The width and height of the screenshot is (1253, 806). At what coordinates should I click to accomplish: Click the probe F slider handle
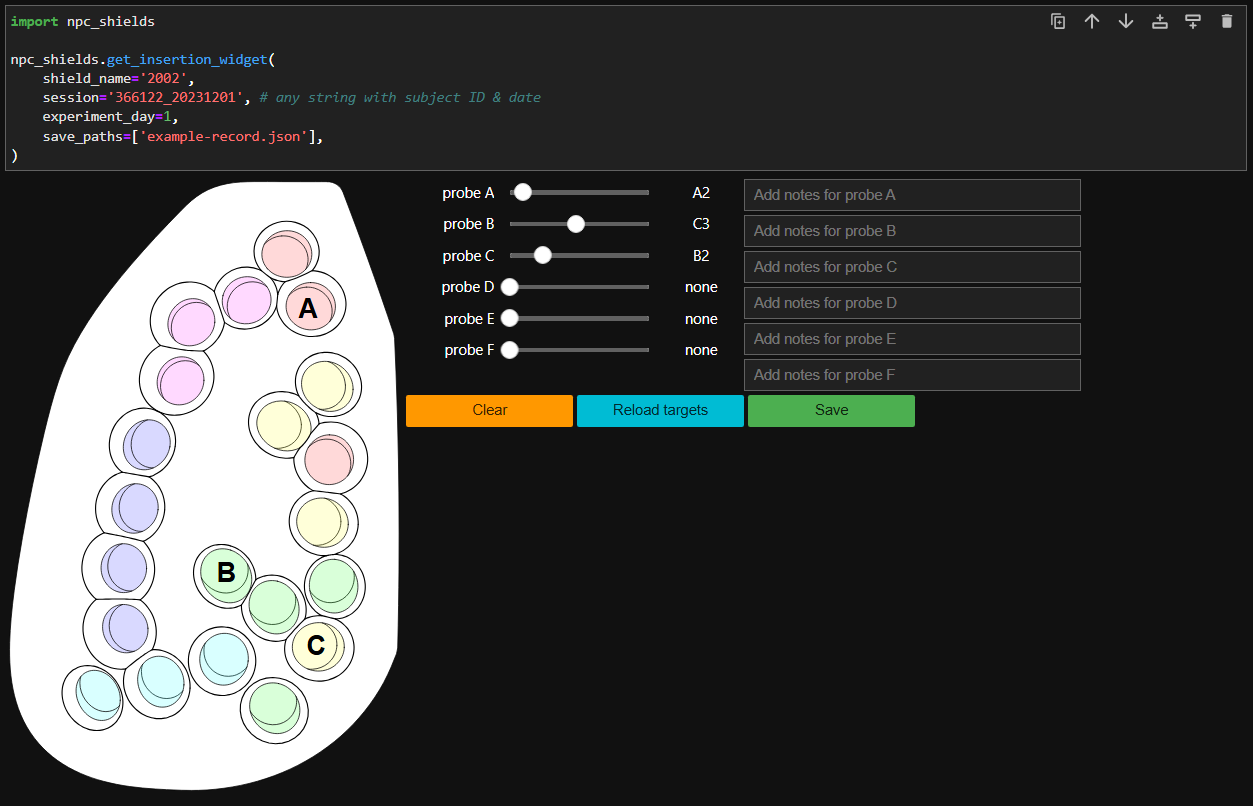tap(510, 350)
